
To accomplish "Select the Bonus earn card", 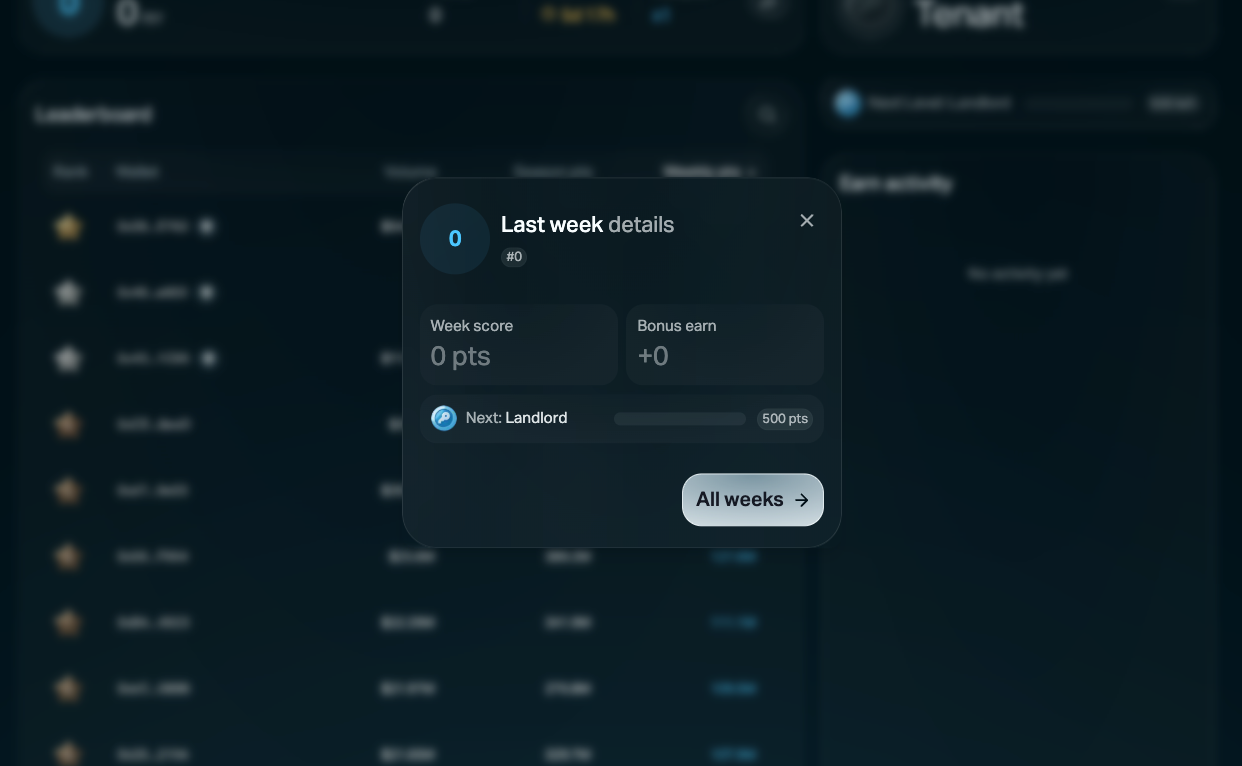I will pos(724,344).
